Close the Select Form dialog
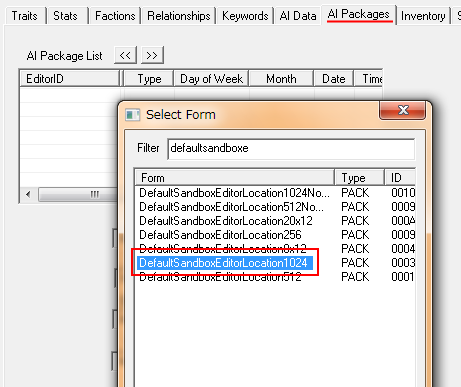Screen dimensions: 461x387 [x=402, y=110]
